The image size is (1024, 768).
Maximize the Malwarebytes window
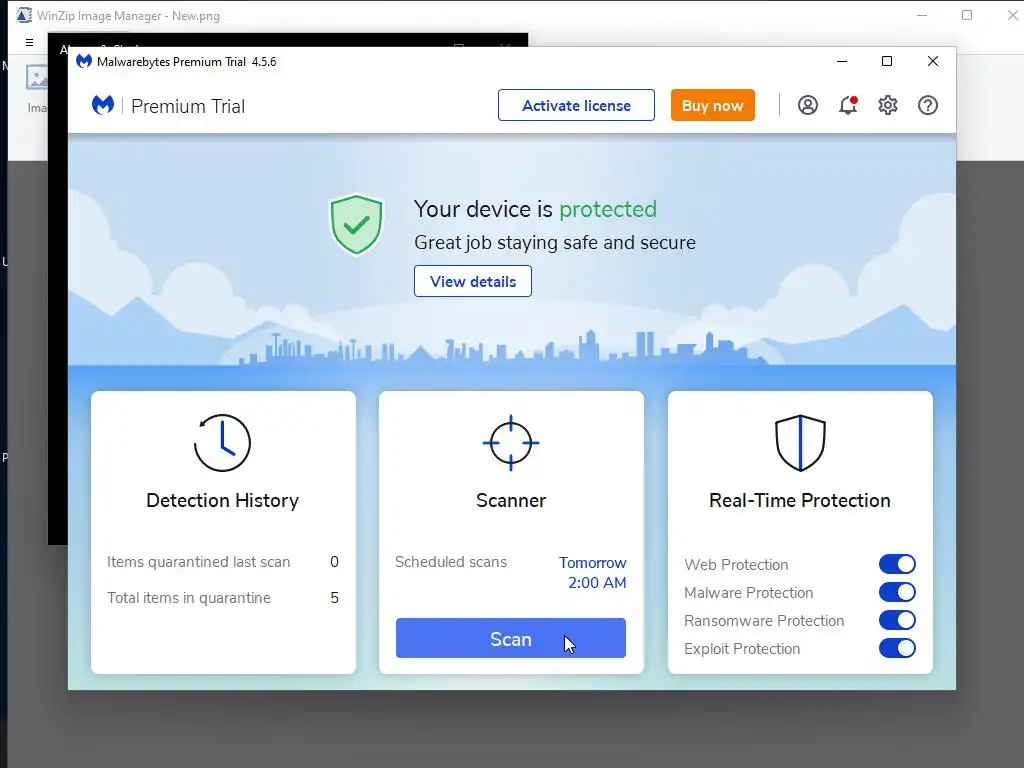887,61
